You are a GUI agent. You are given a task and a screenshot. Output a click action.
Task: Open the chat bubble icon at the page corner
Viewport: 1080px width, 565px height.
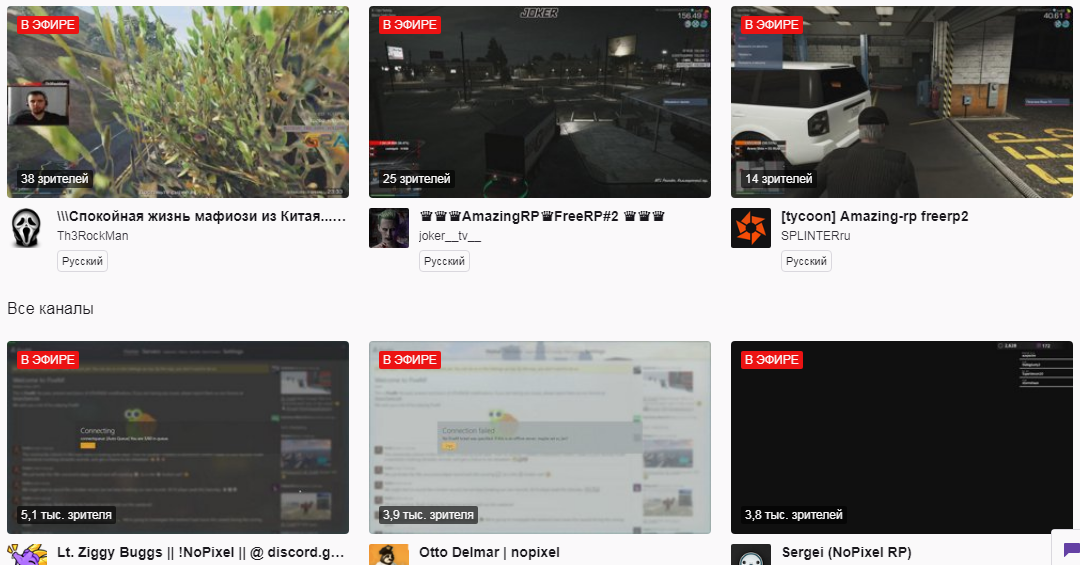pyautogui.click(x=1070, y=549)
